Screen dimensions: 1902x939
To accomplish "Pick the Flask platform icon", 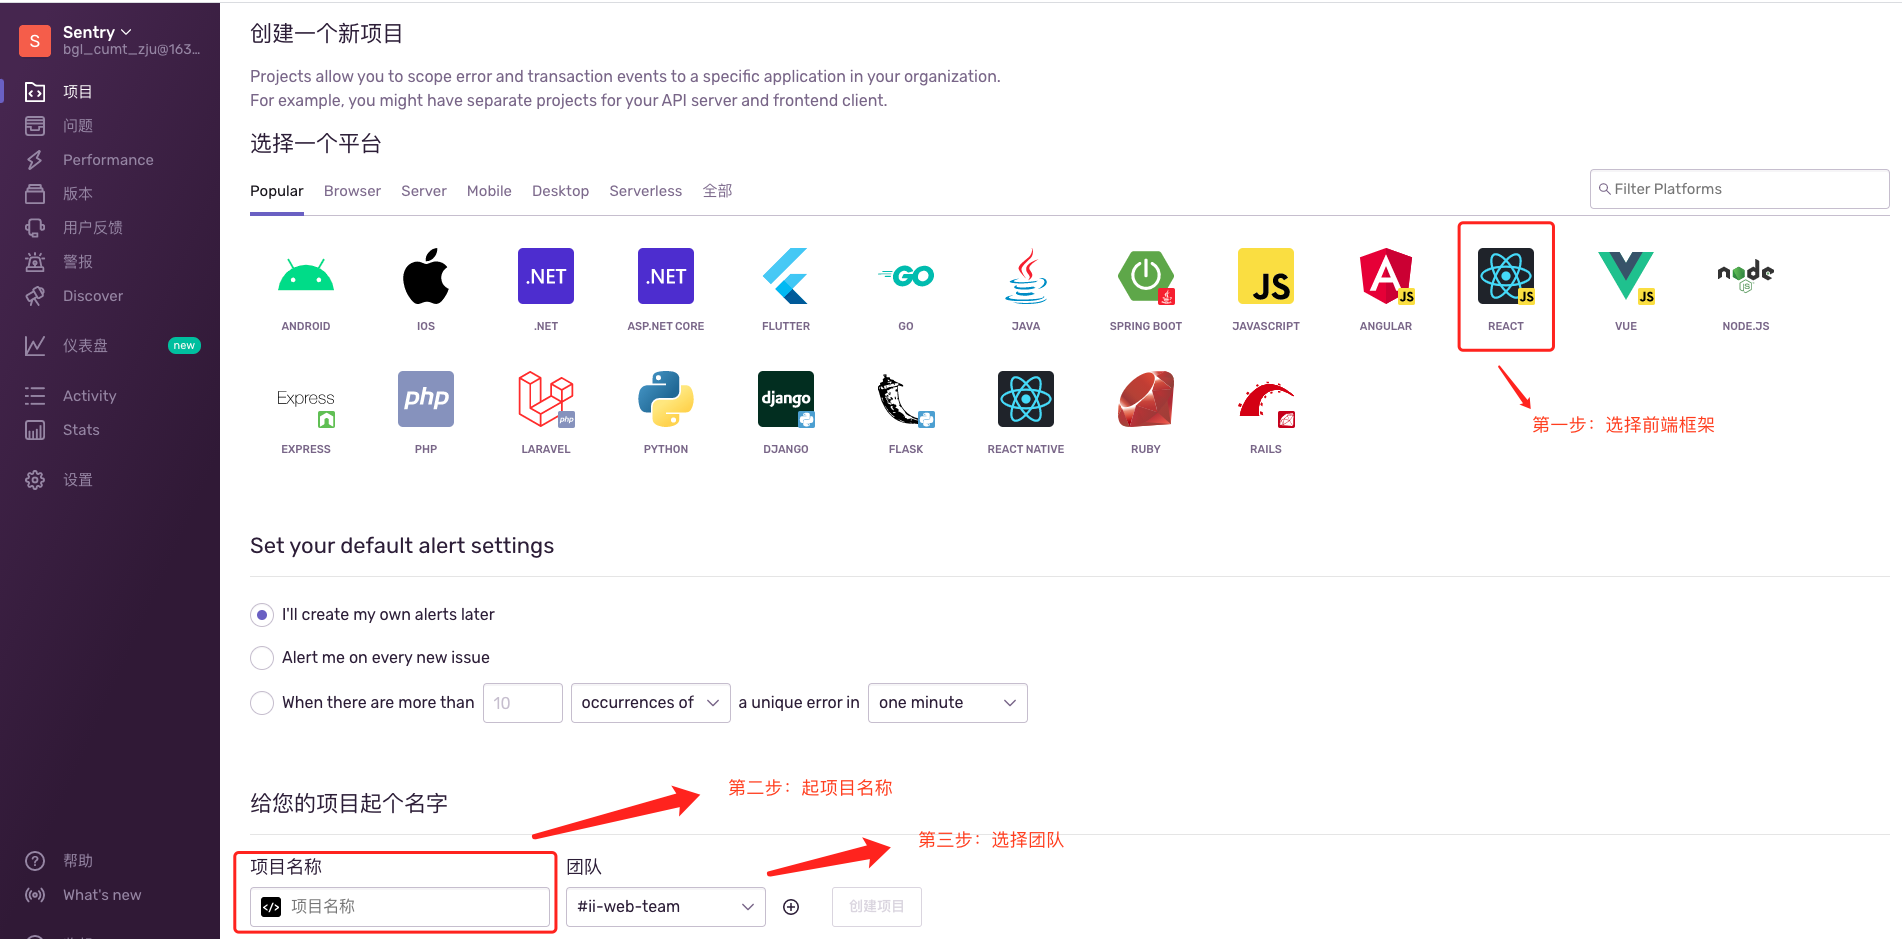I will coord(906,399).
